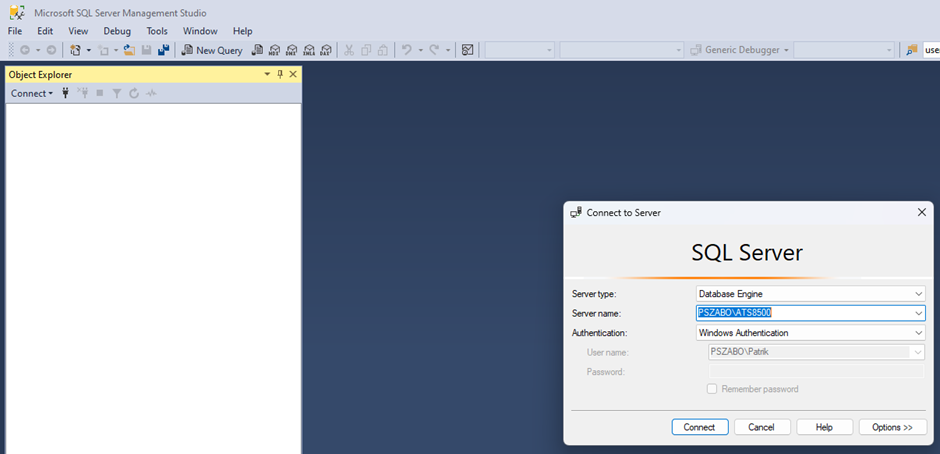Click the Copy icon in toolbar
940x454 pixels.
point(366,50)
